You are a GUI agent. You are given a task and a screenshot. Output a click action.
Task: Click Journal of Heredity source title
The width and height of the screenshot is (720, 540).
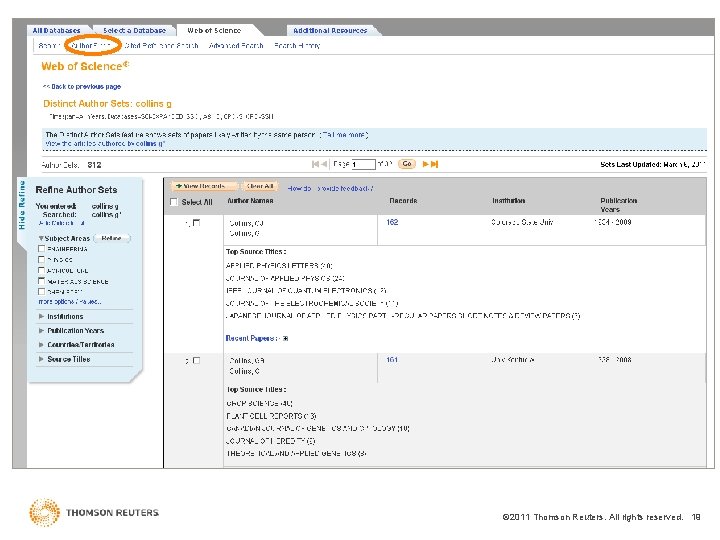[x=271, y=441]
